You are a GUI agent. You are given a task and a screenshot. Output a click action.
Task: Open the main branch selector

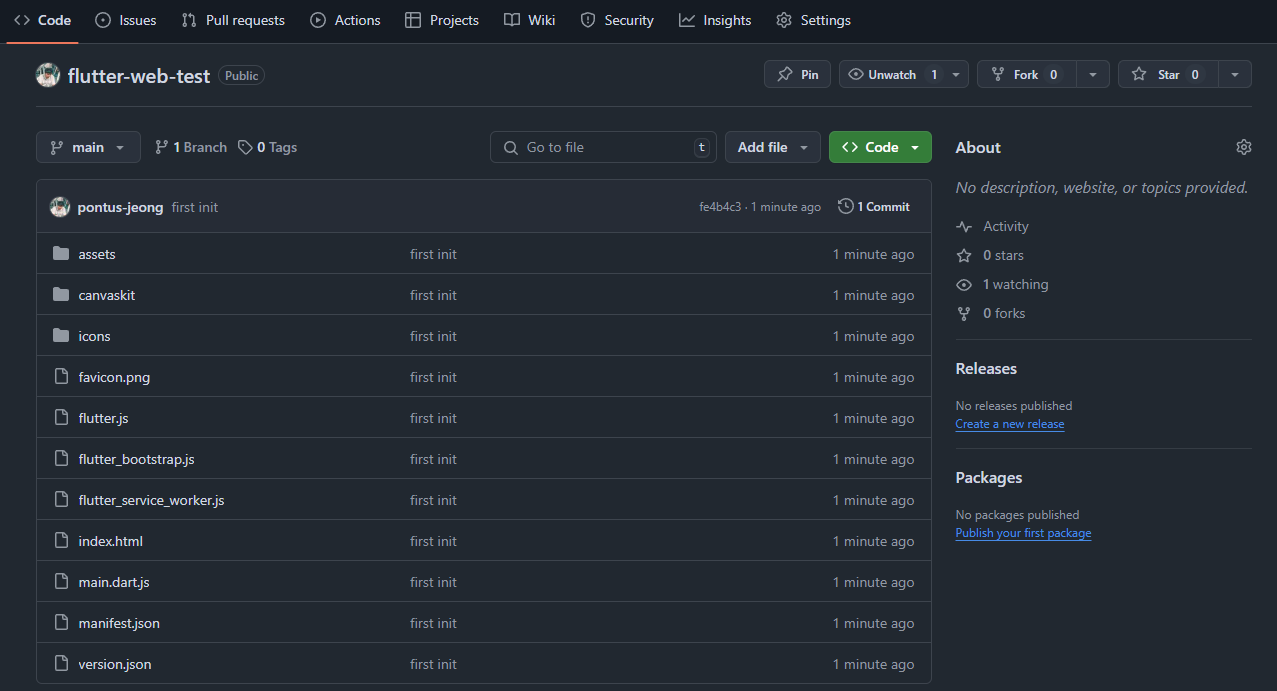(88, 147)
